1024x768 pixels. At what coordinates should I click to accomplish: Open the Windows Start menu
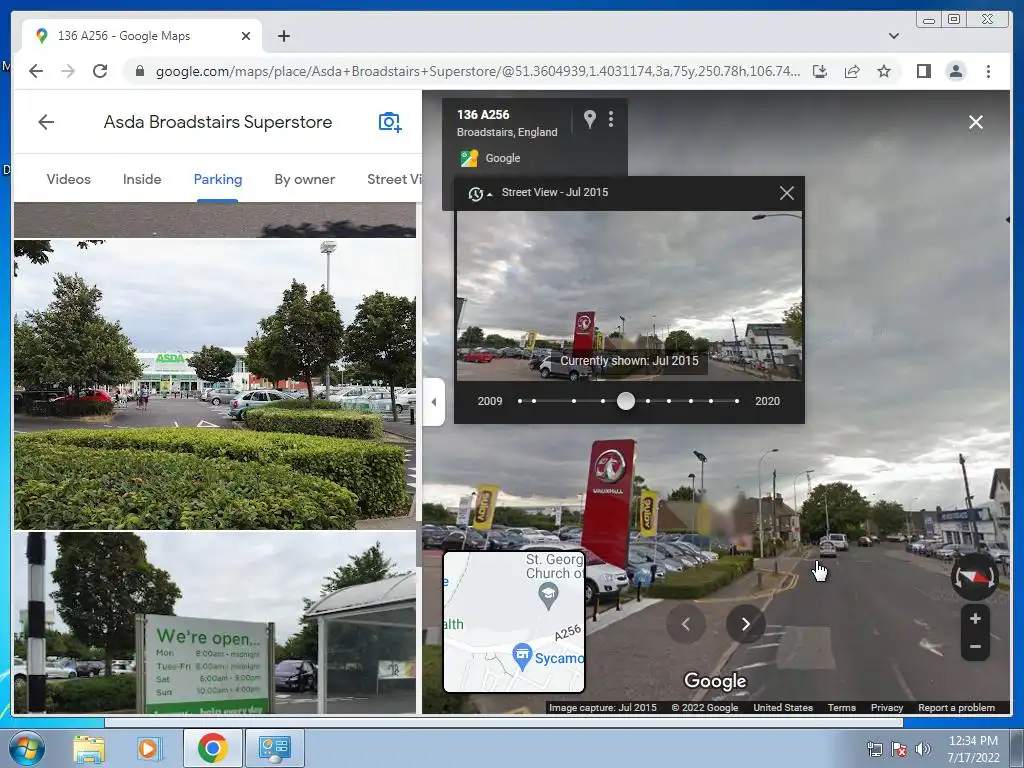[26, 748]
